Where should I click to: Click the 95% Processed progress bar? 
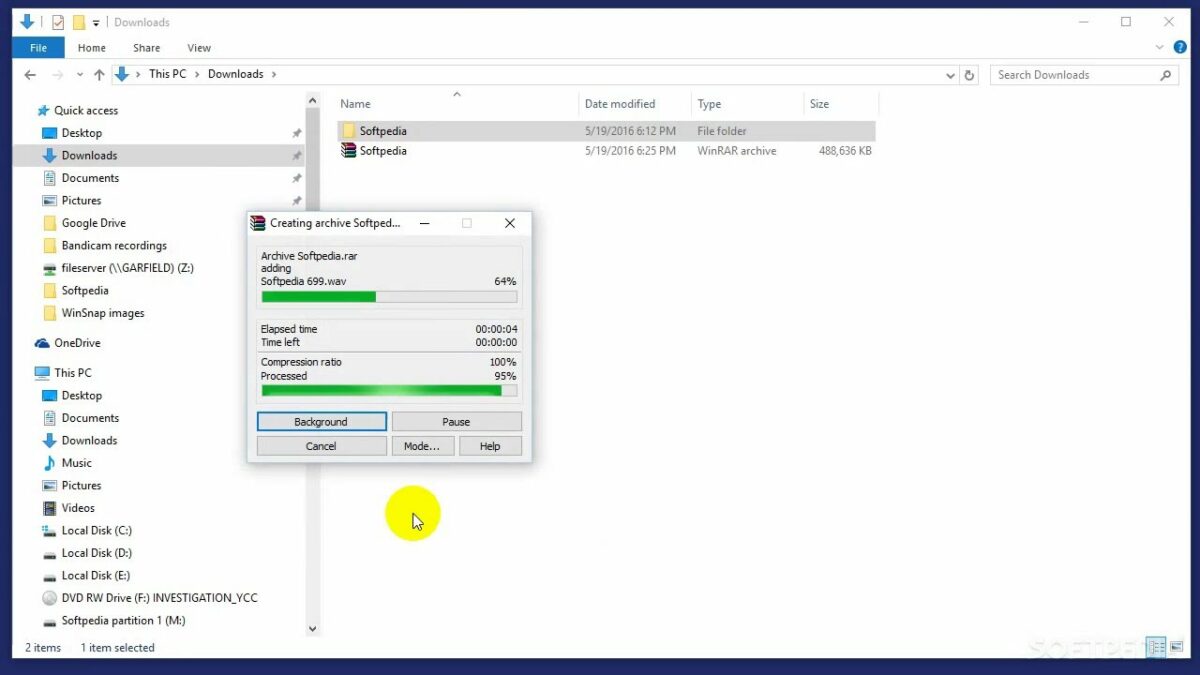pos(389,391)
